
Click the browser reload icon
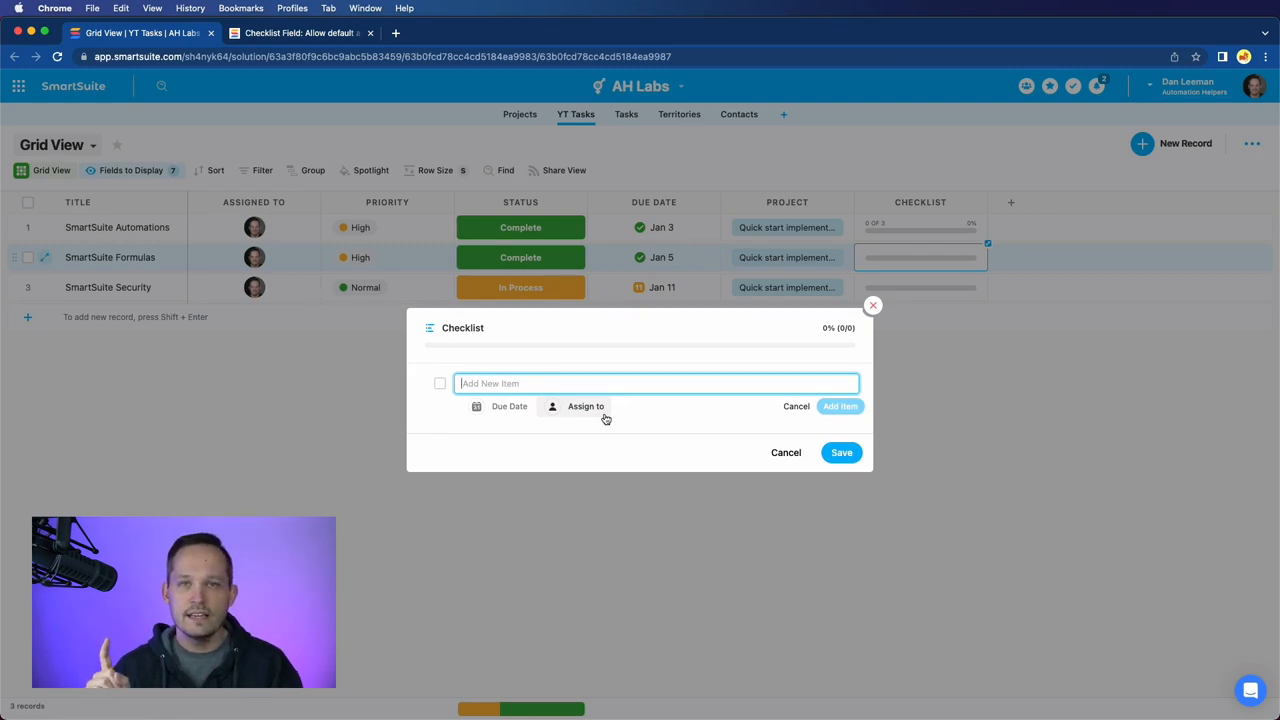point(57,57)
